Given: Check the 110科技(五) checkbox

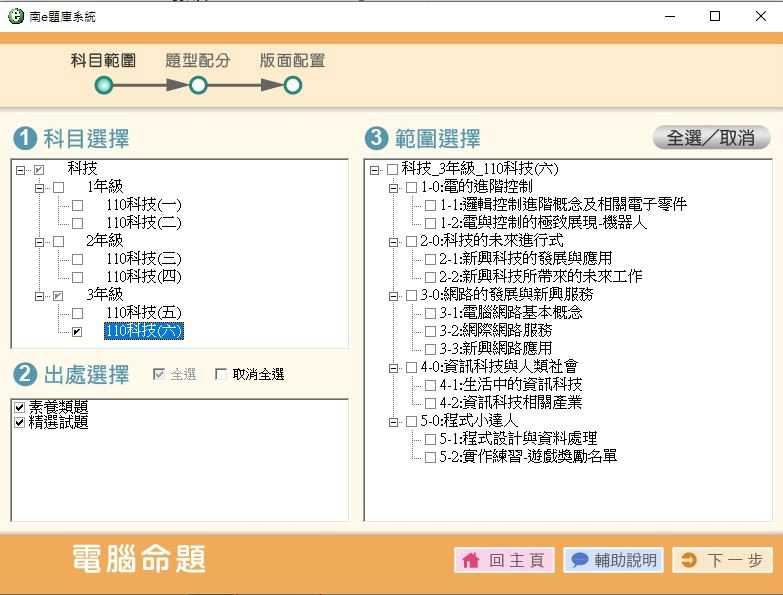Looking at the screenshot, I should pos(77,313).
